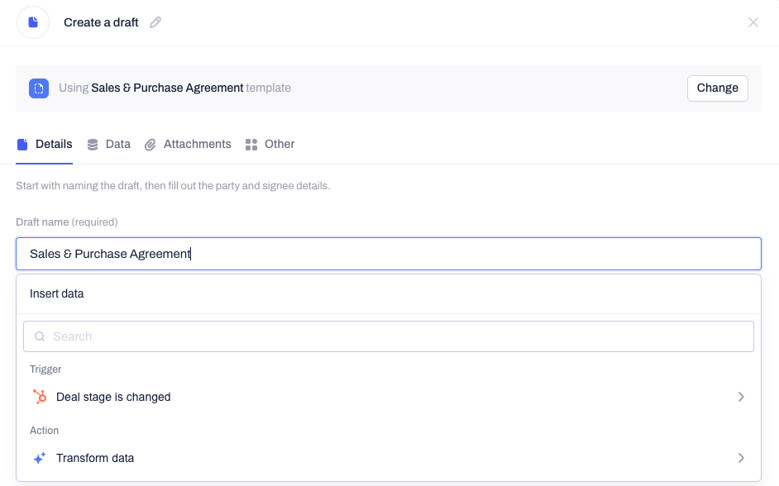Select the Other tab
Viewport: 779px width, 486px height.
click(270, 145)
